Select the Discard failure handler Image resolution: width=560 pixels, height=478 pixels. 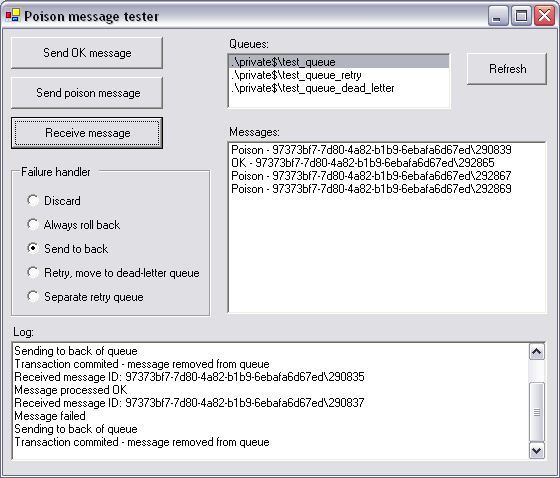coord(54,200)
